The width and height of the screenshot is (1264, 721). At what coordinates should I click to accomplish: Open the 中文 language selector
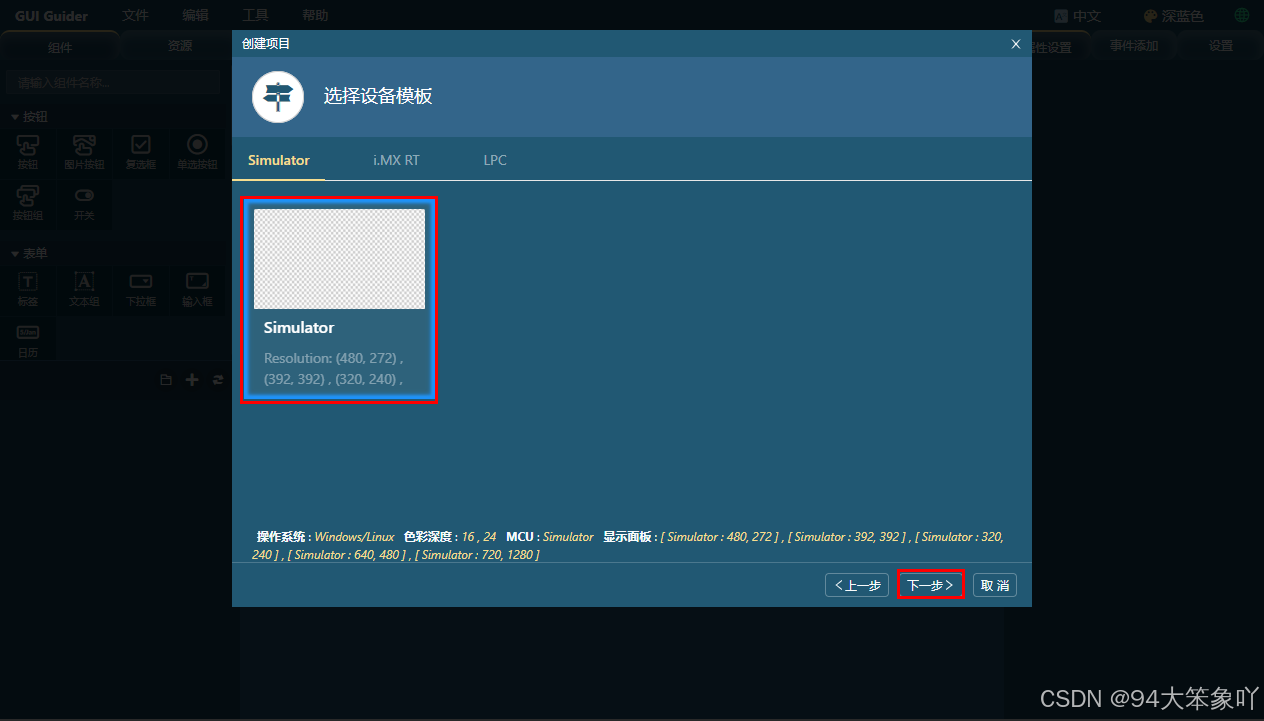click(1078, 16)
